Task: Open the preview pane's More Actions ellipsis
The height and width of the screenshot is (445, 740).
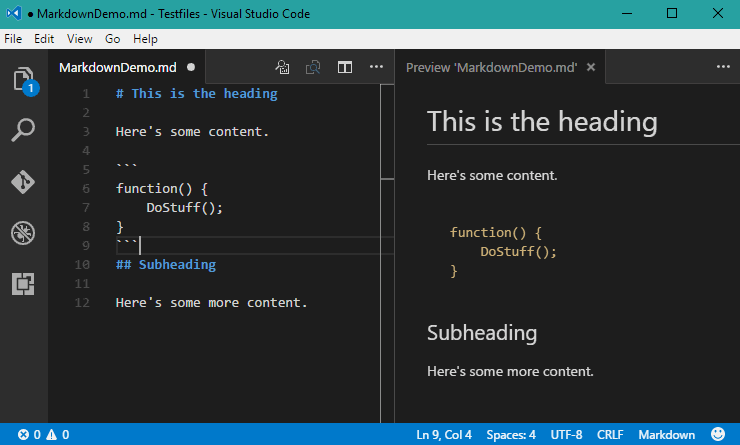Action: pyautogui.click(x=723, y=67)
